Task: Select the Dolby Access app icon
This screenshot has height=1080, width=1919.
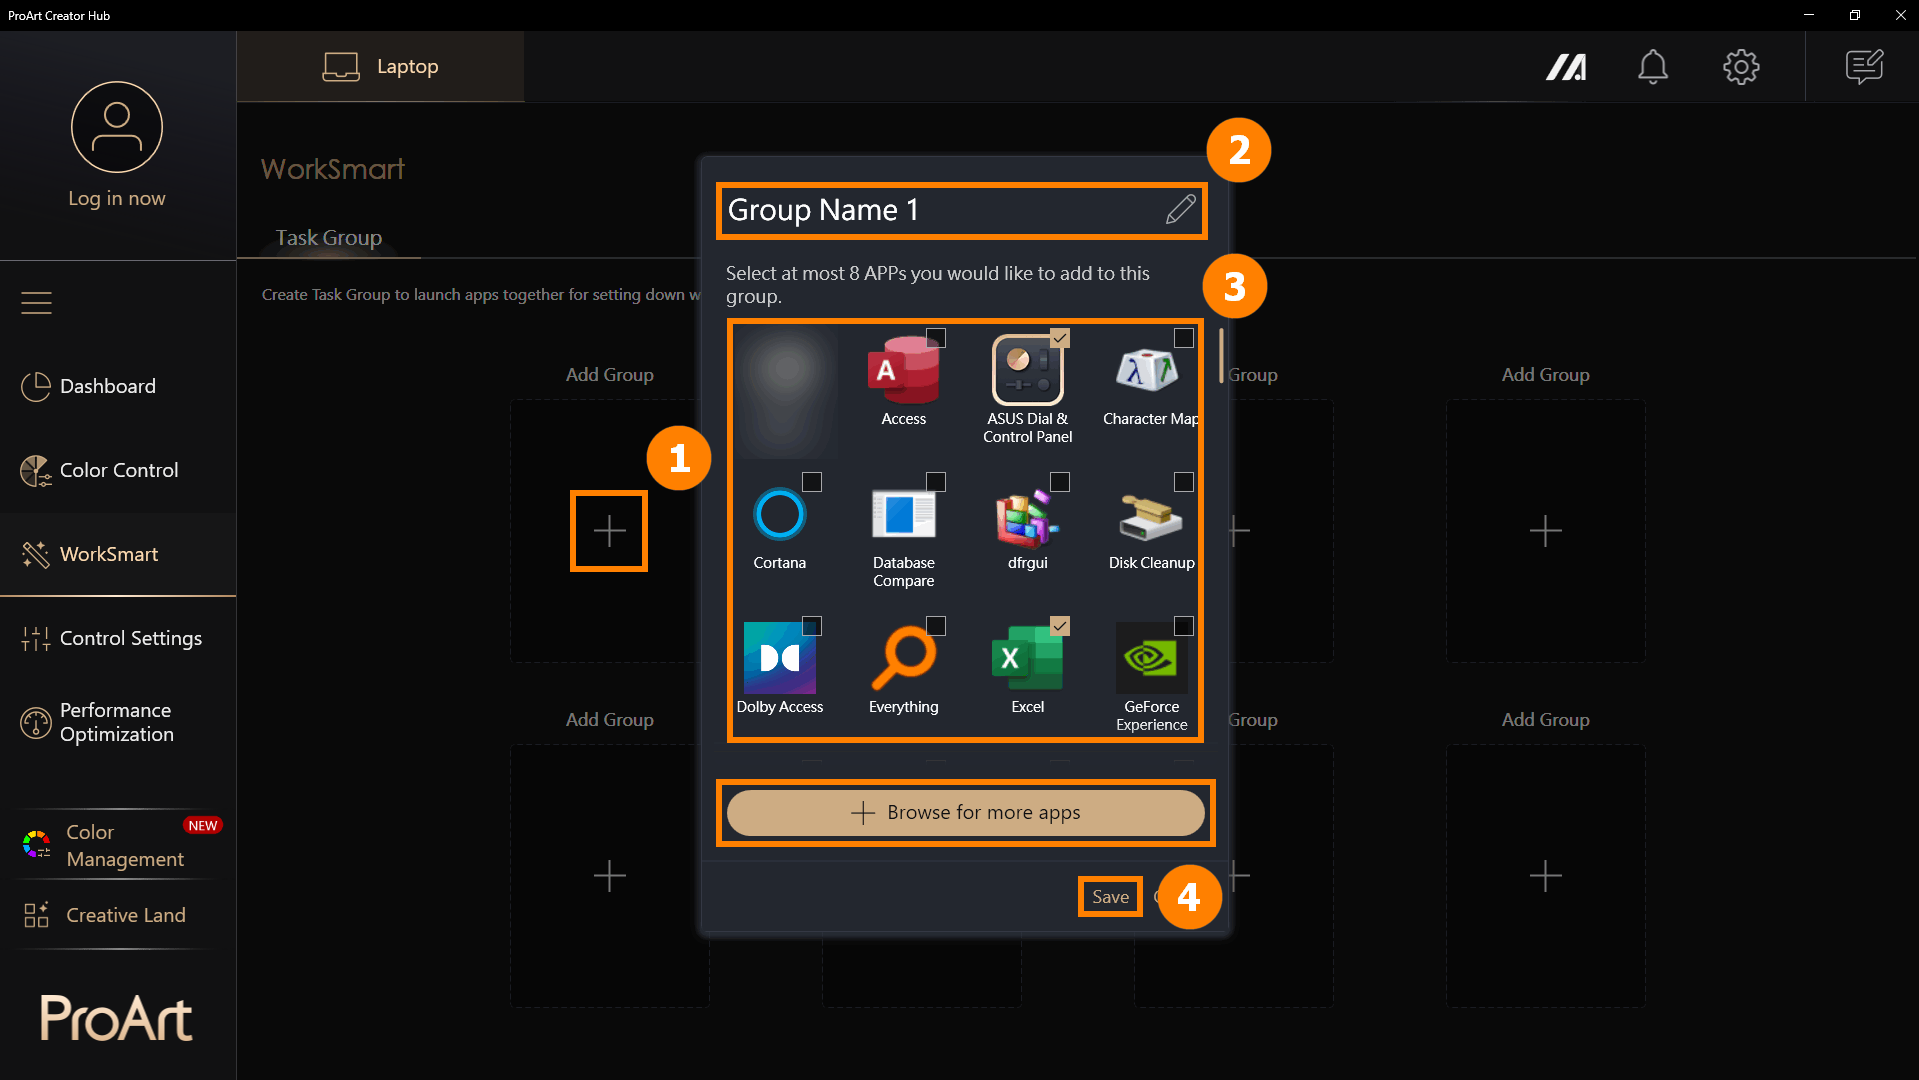Action: (x=779, y=658)
